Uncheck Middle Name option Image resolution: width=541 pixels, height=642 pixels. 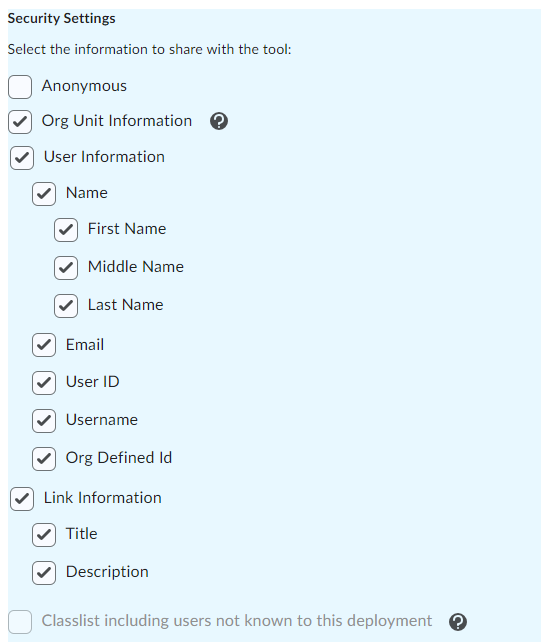pyautogui.click(x=66, y=268)
